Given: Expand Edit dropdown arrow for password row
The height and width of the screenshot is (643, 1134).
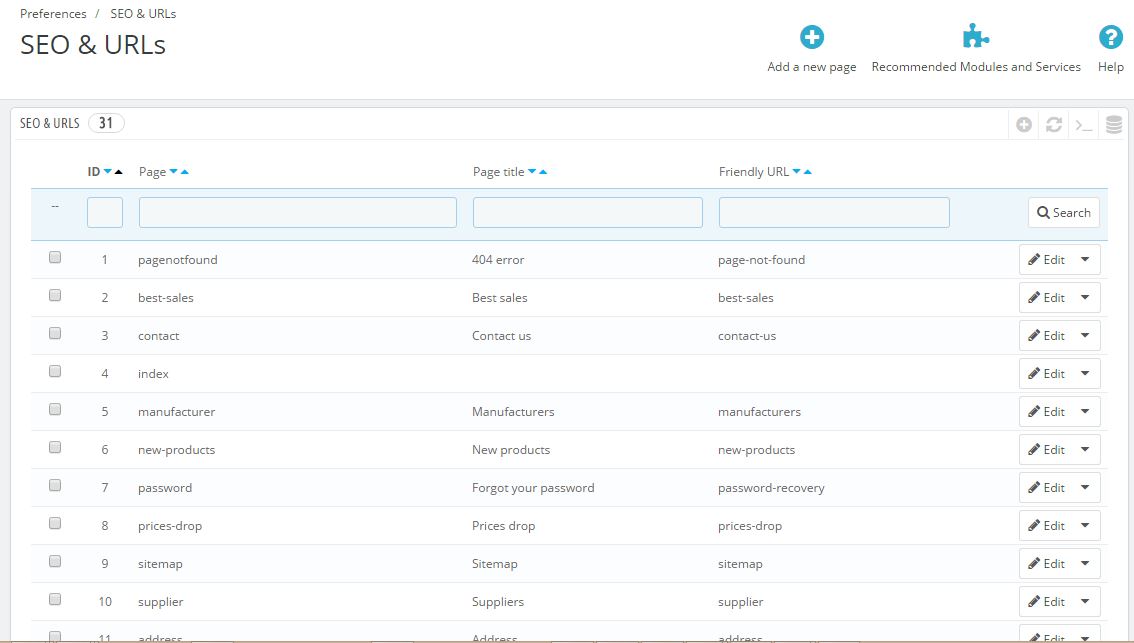Looking at the screenshot, I should 1086,487.
